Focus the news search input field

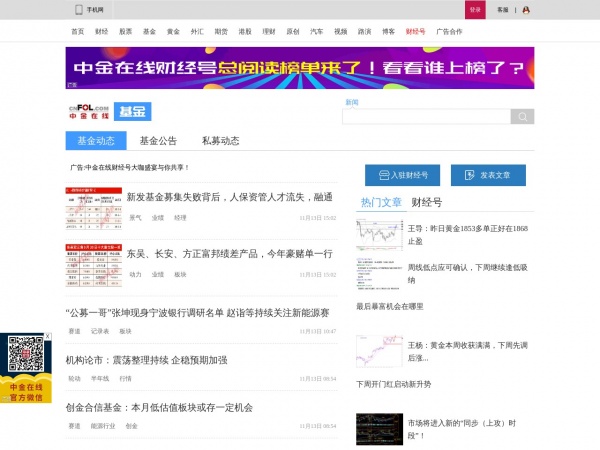(x=426, y=117)
